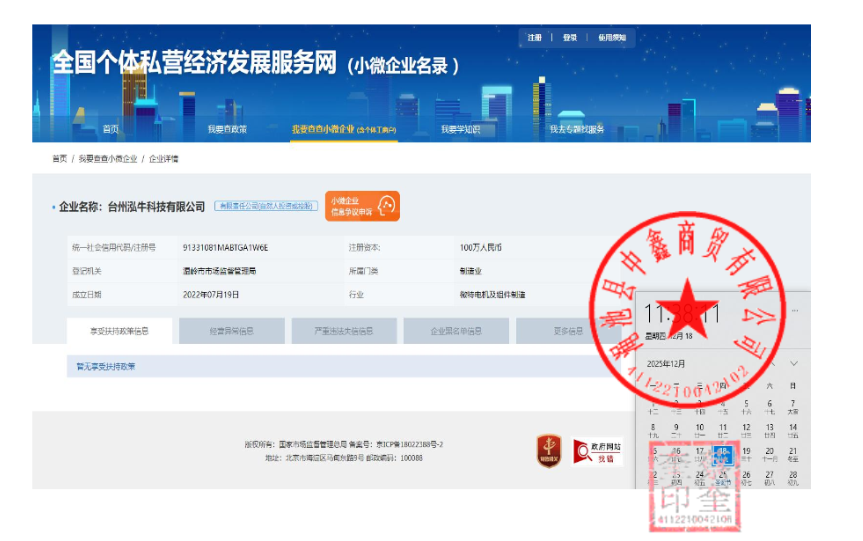Switch to the 更多信息 tab
The image size is (863, 541).
coord(568,331)
